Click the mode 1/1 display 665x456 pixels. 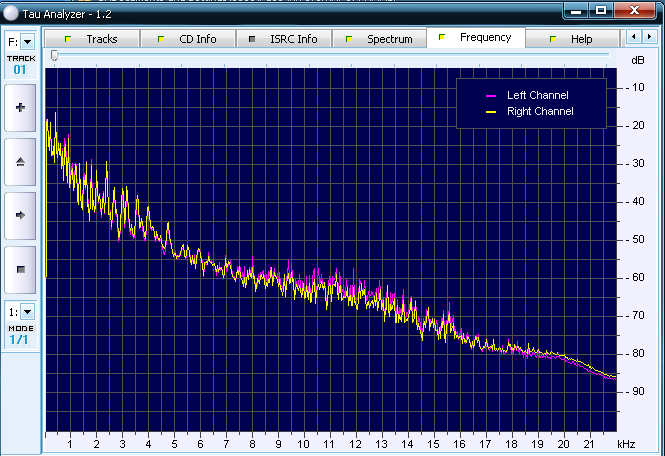pyautogui.click(x=19, y=339)
